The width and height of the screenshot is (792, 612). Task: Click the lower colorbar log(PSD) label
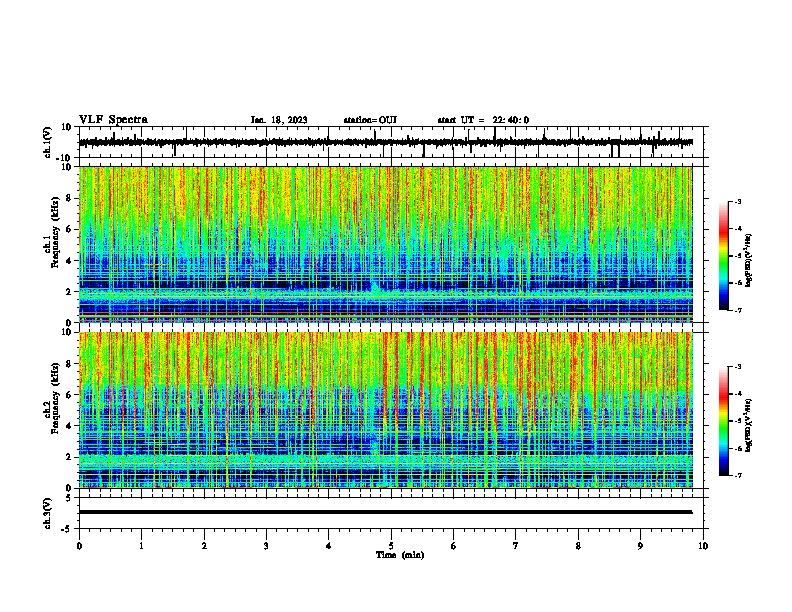748,425
